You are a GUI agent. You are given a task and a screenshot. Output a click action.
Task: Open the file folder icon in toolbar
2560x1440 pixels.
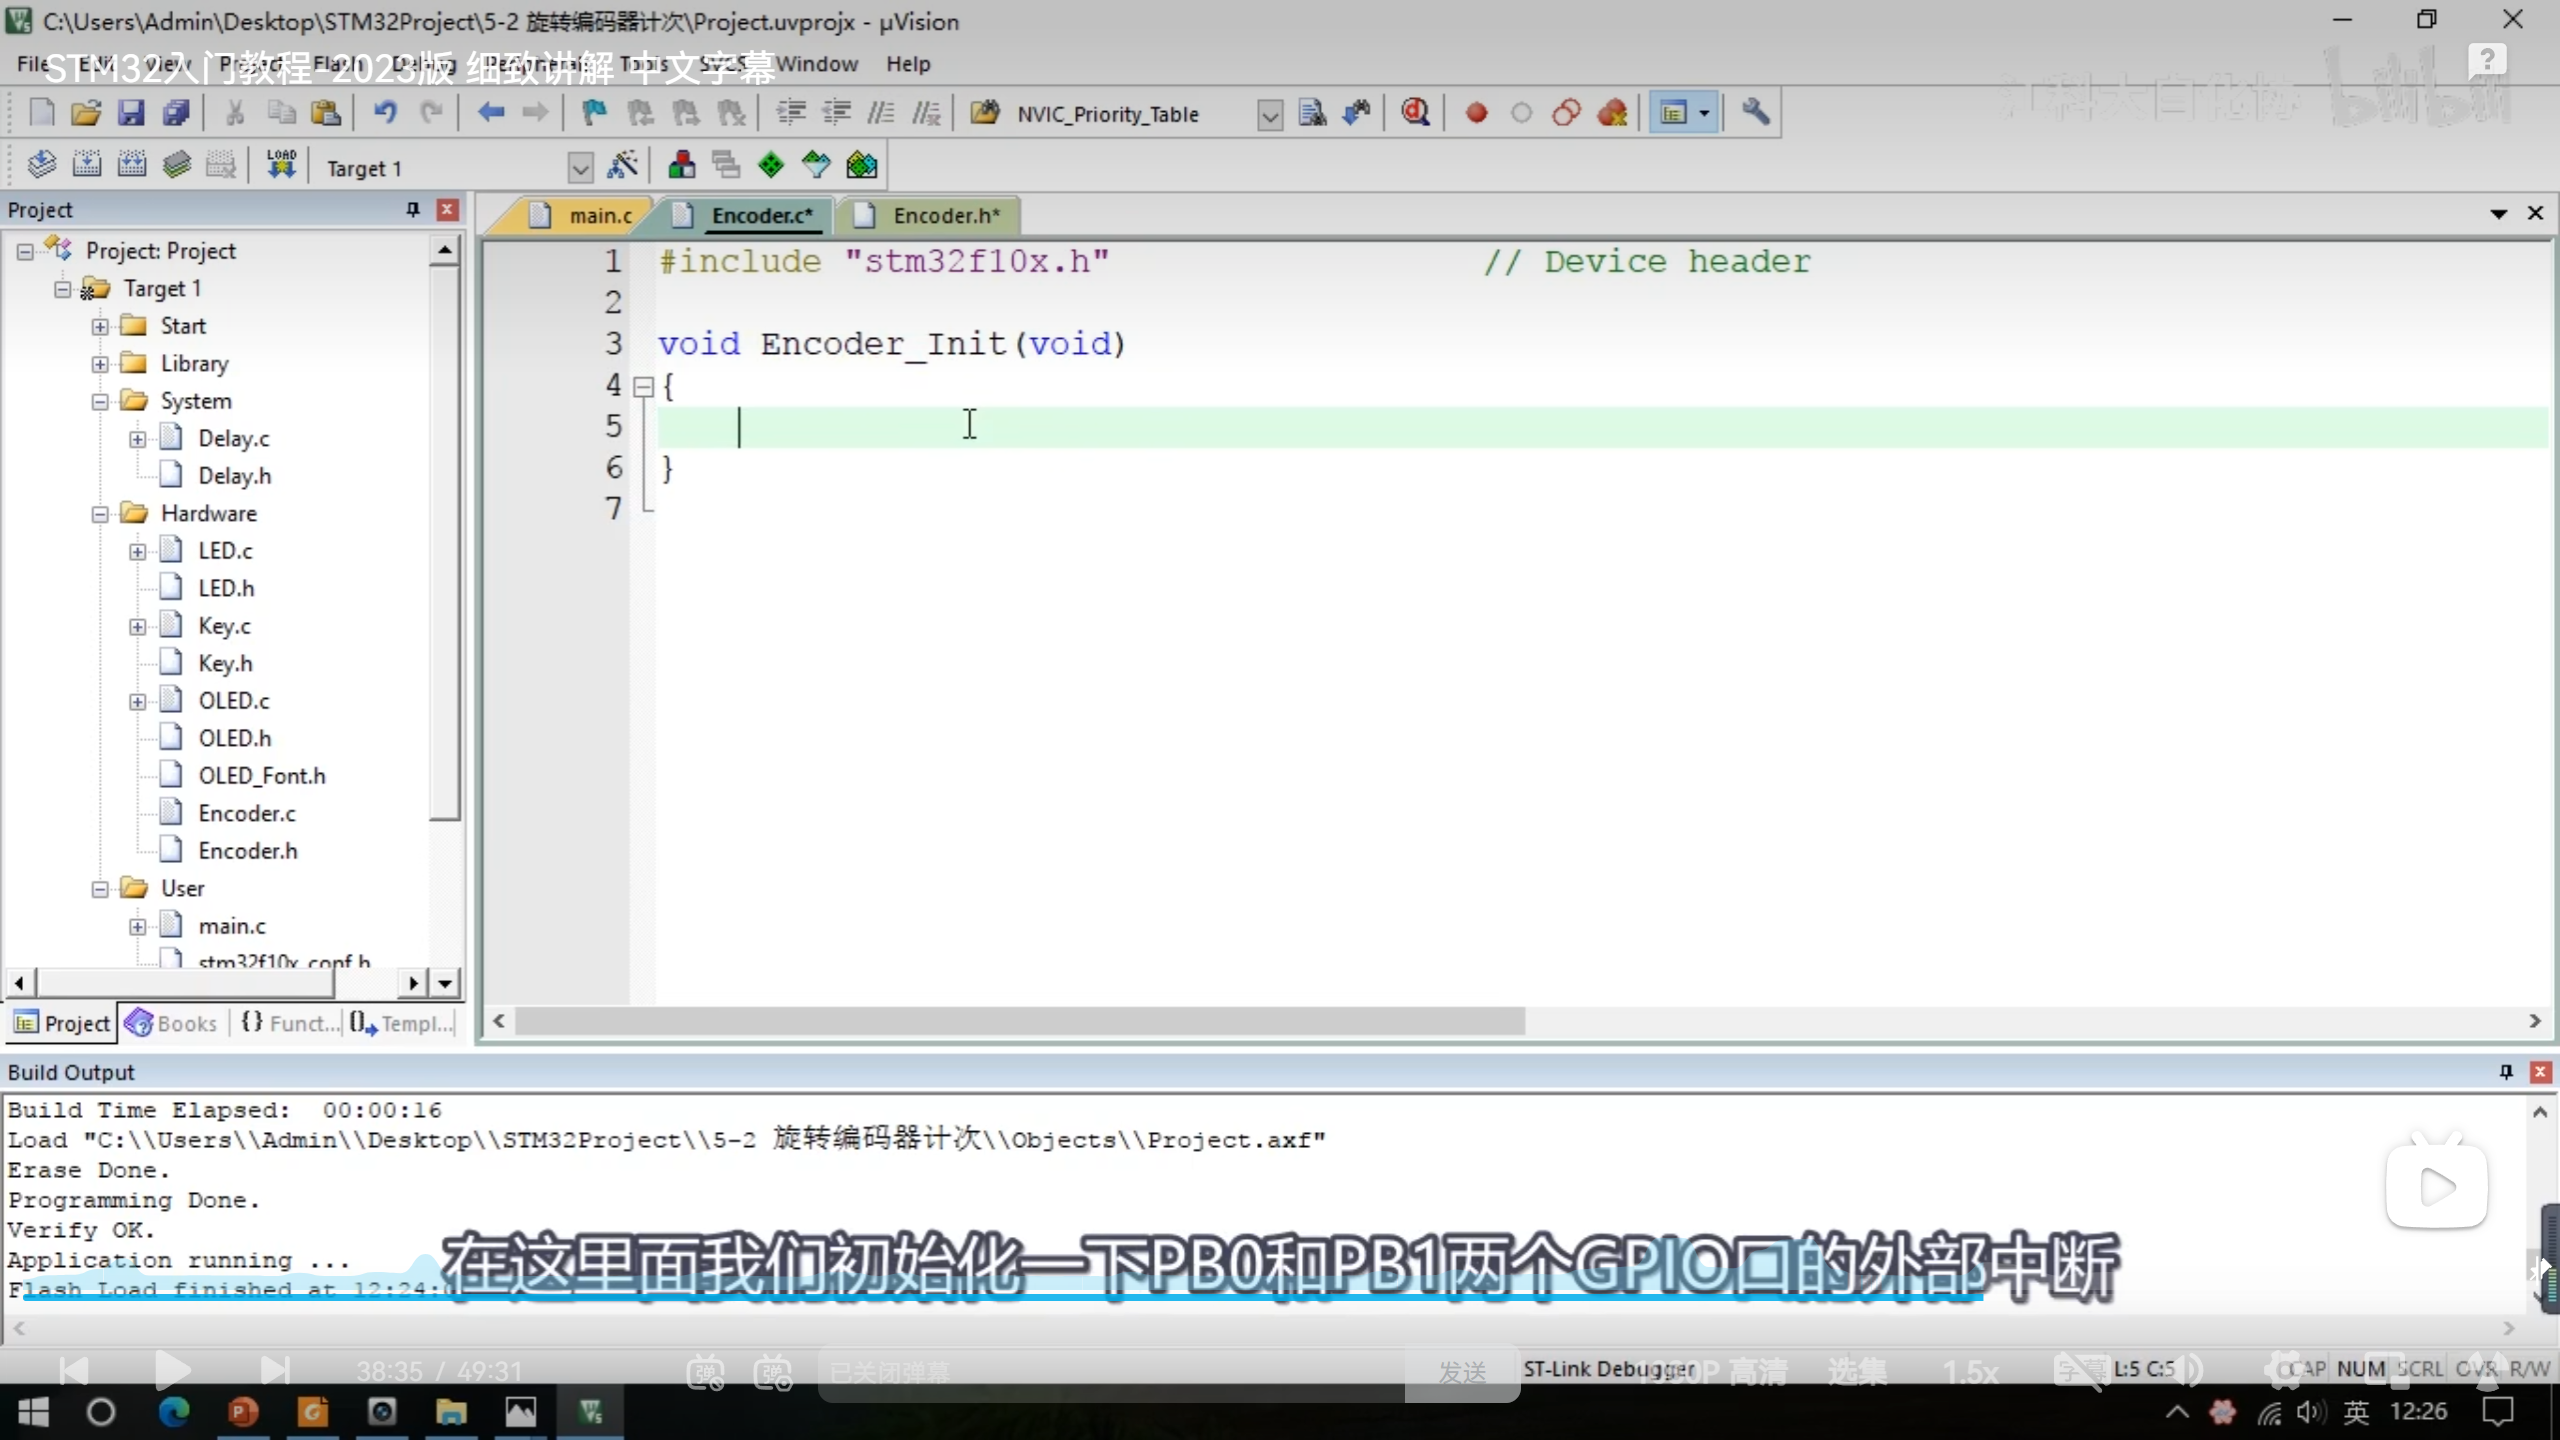pyautogui.click(x=86, y=113)
